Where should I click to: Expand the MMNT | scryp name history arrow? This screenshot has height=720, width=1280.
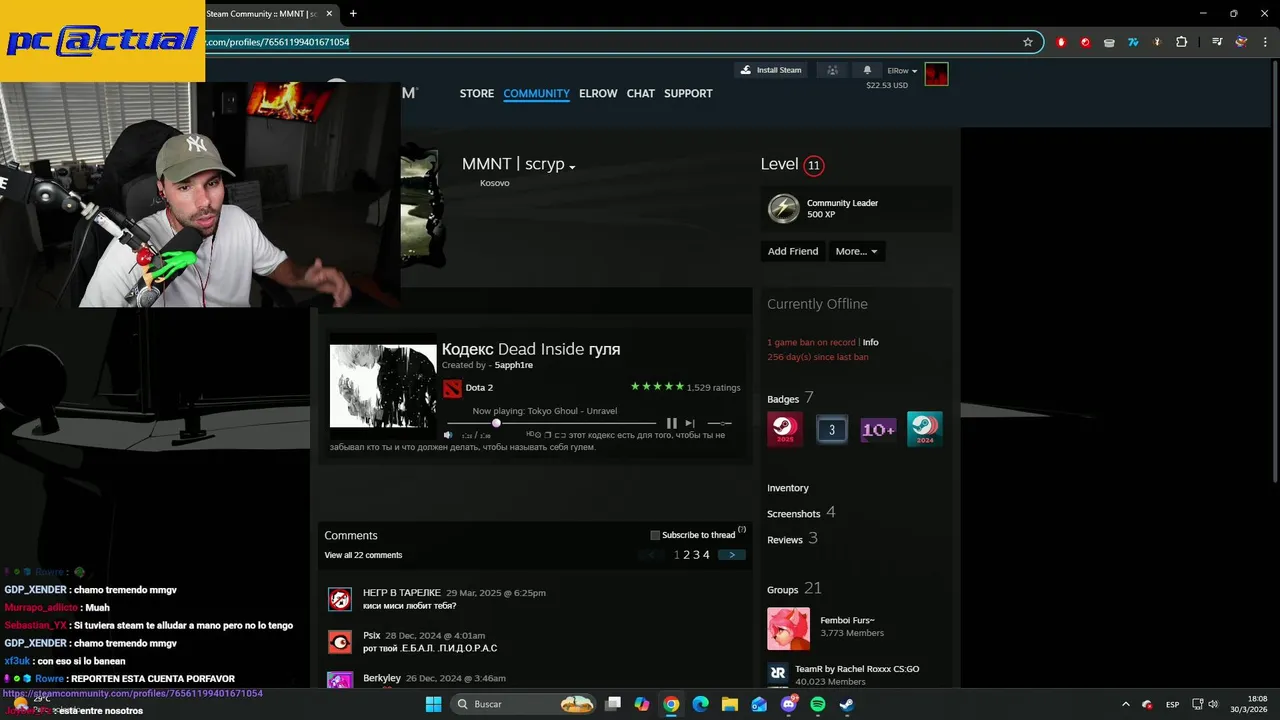(572, 167)
